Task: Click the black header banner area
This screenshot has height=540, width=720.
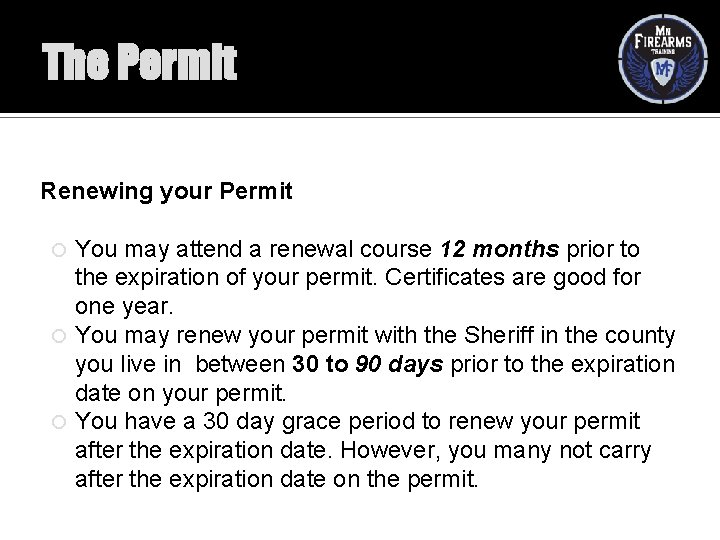Action: point(360,56)
